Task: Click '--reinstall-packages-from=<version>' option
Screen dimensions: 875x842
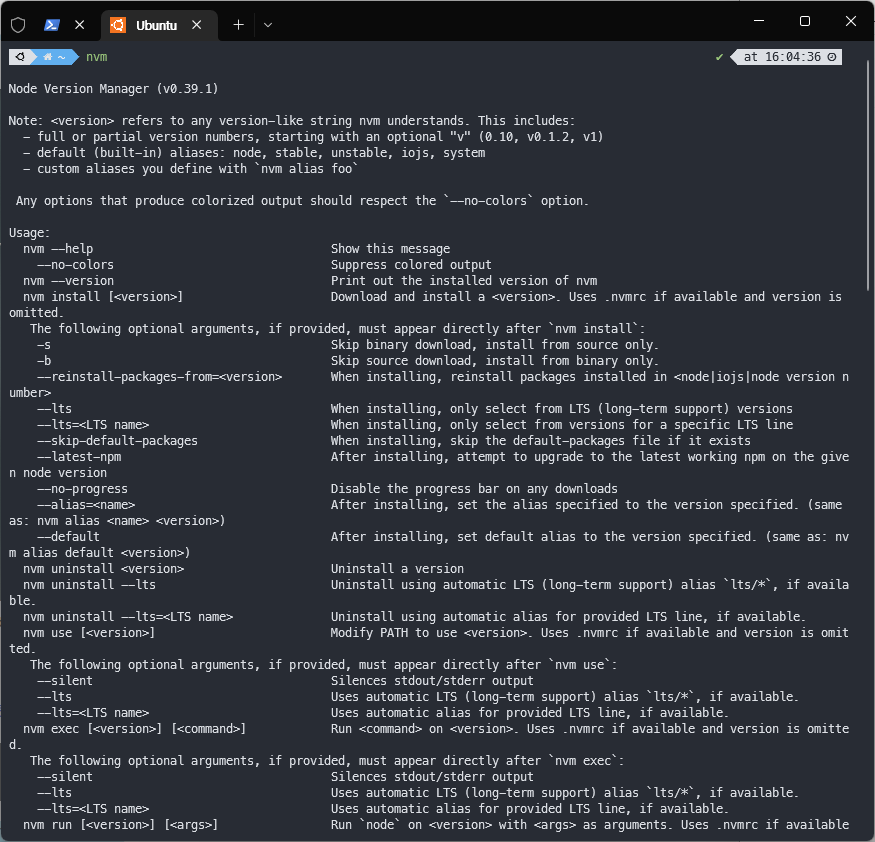Action: [x=160, y=377]
